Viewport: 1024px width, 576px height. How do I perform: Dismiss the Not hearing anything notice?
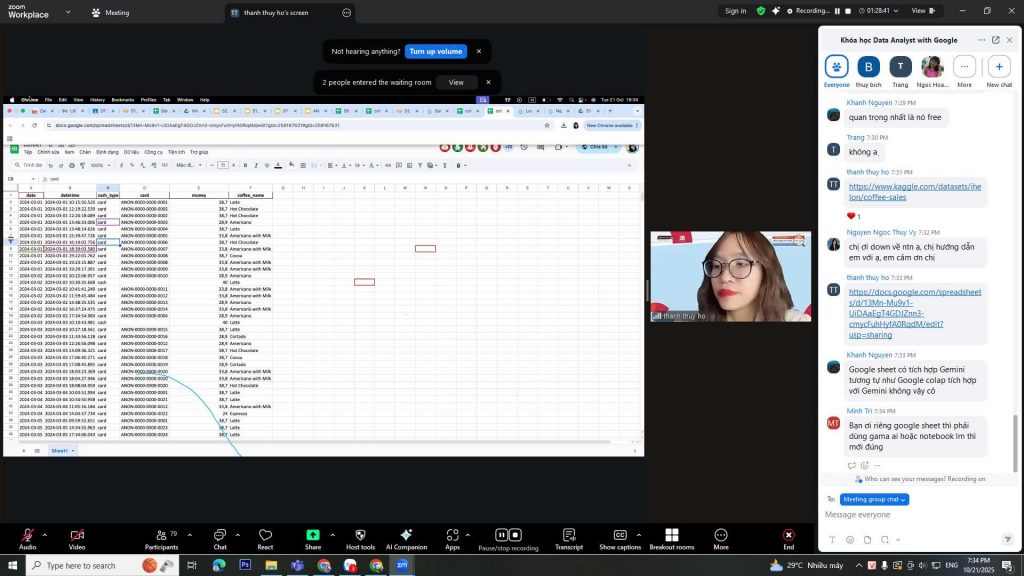pyautogui.click(x=479, y=52)
